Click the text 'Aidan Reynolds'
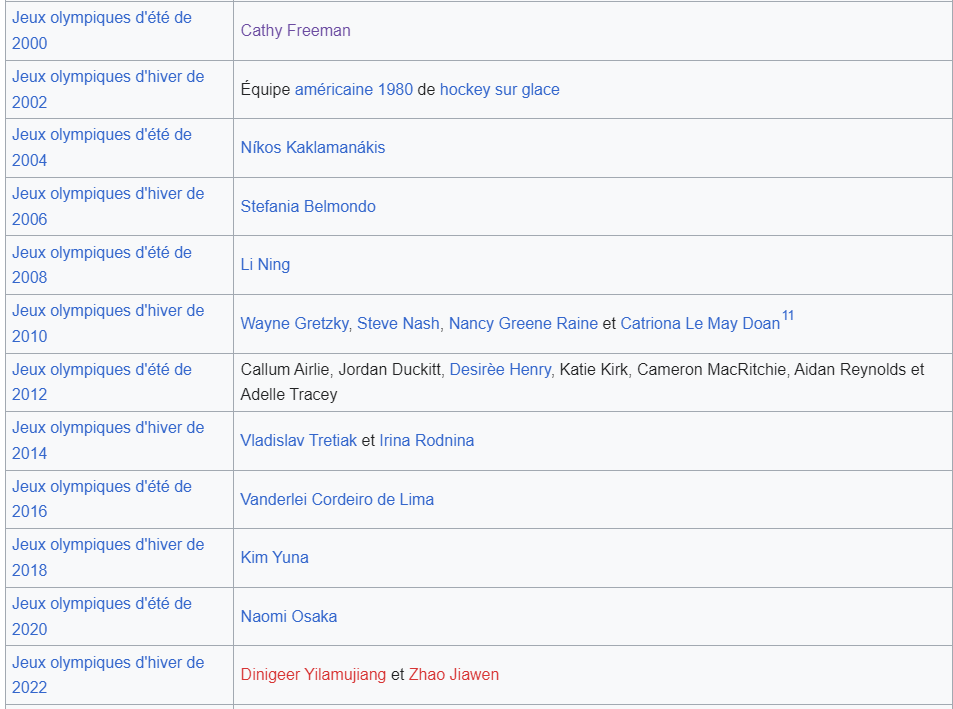 coord(850,369)
